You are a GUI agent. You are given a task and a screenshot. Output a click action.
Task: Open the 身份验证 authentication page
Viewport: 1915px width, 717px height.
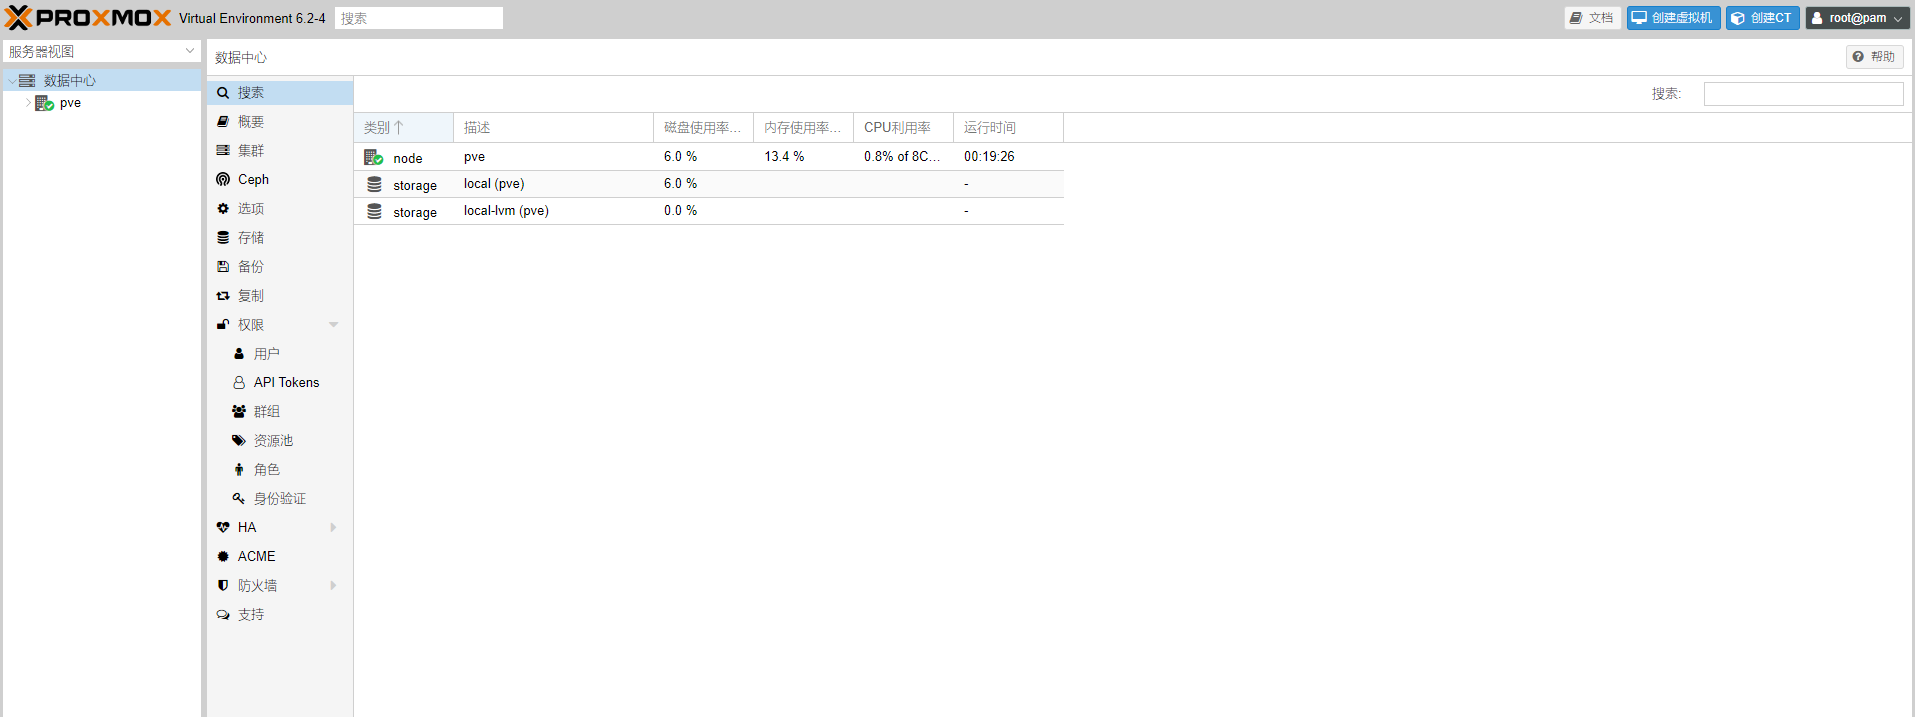(x=280, y=499)
